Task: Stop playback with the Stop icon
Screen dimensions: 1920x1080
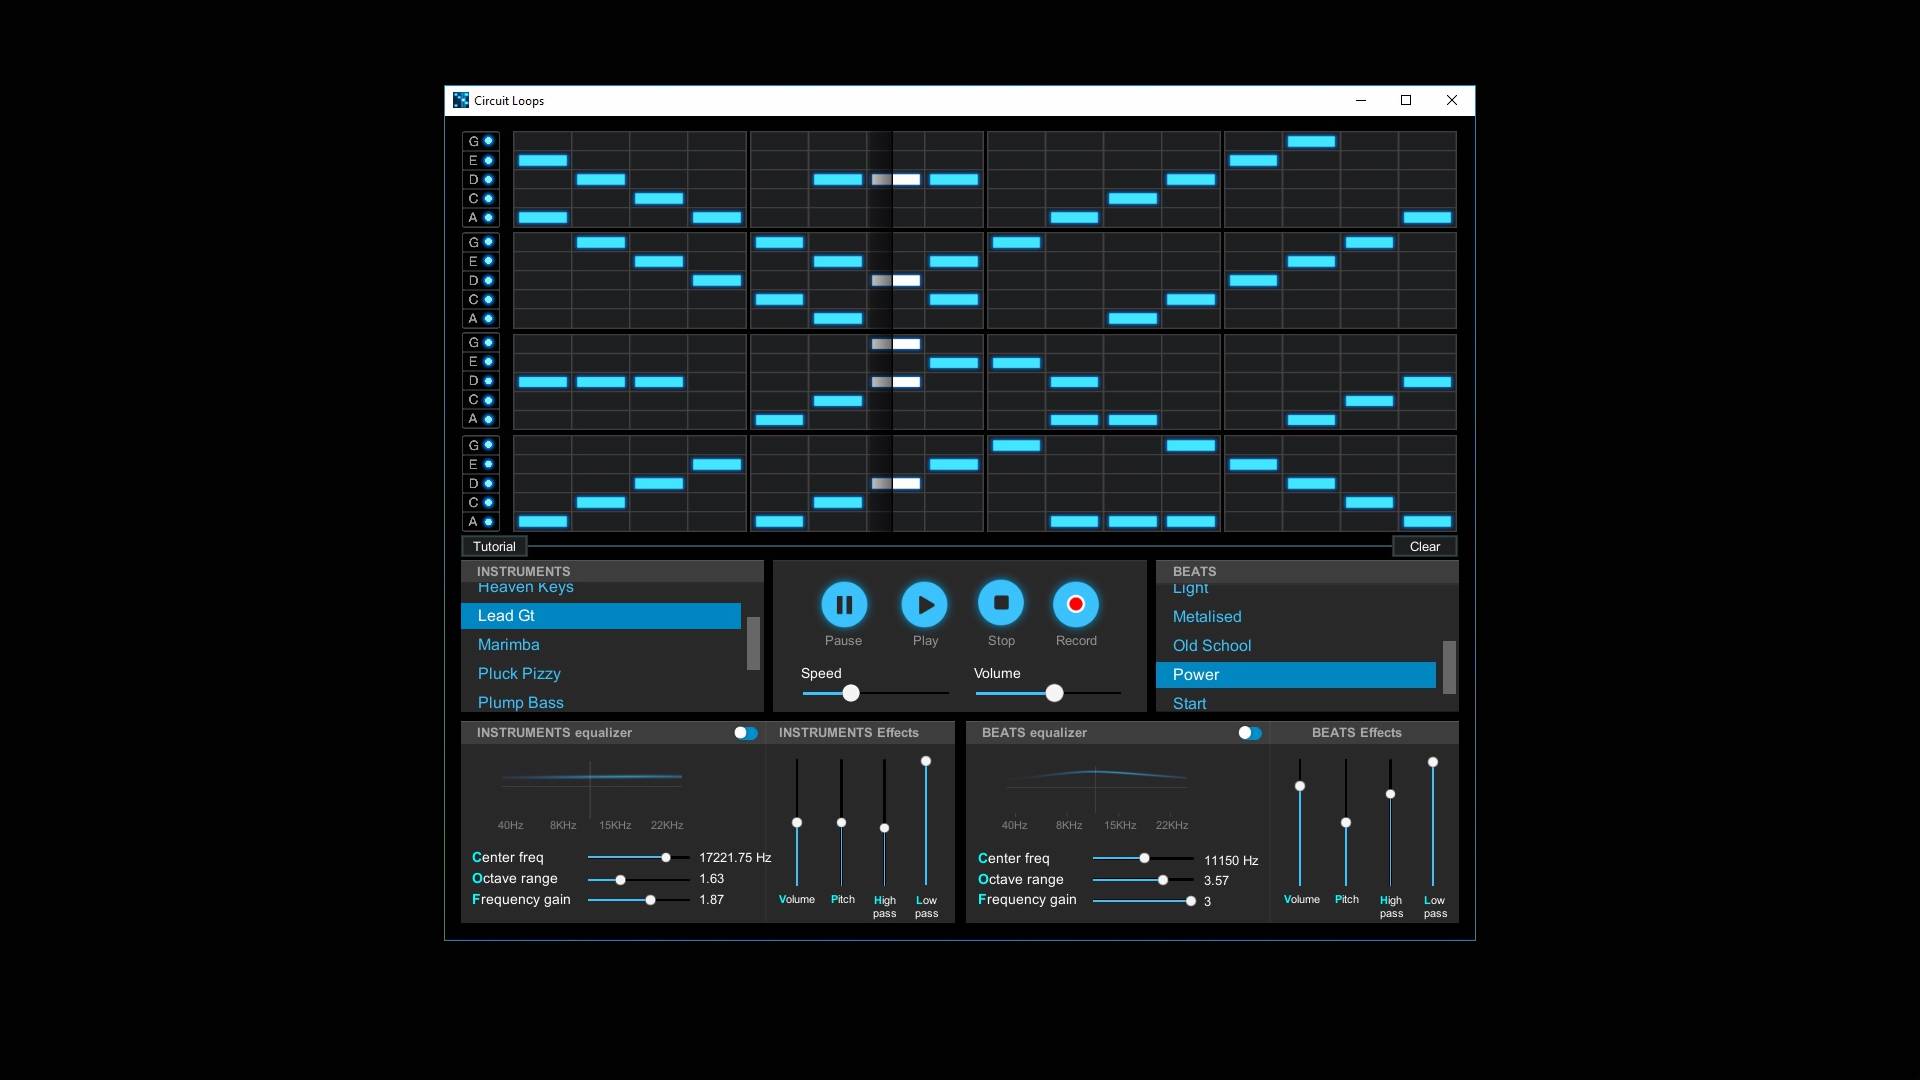Action: pos(1001,604)
